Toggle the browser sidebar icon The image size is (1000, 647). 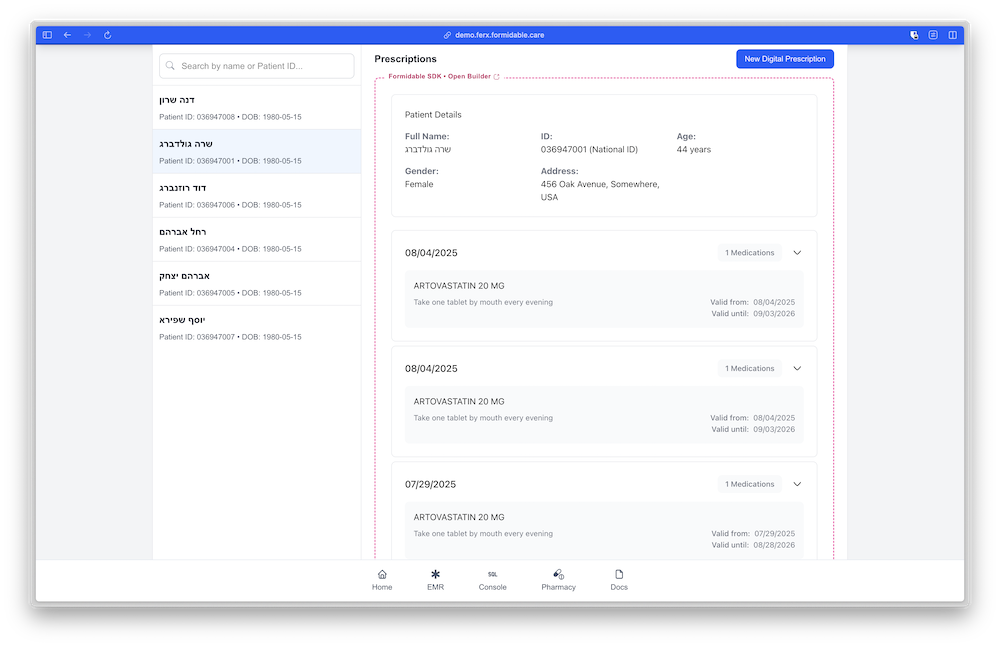pos(46,34)
